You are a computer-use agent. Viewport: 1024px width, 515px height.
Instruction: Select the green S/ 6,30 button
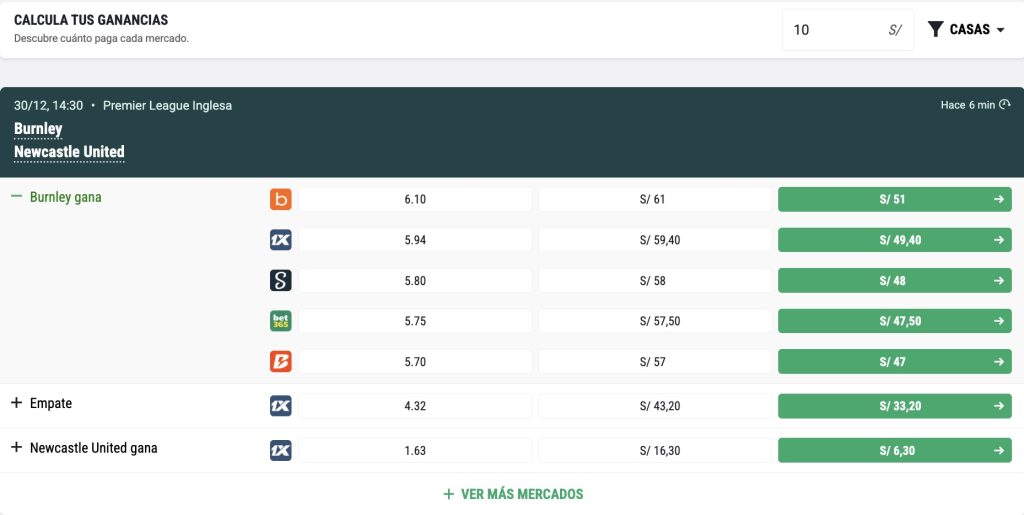[894, 450]
